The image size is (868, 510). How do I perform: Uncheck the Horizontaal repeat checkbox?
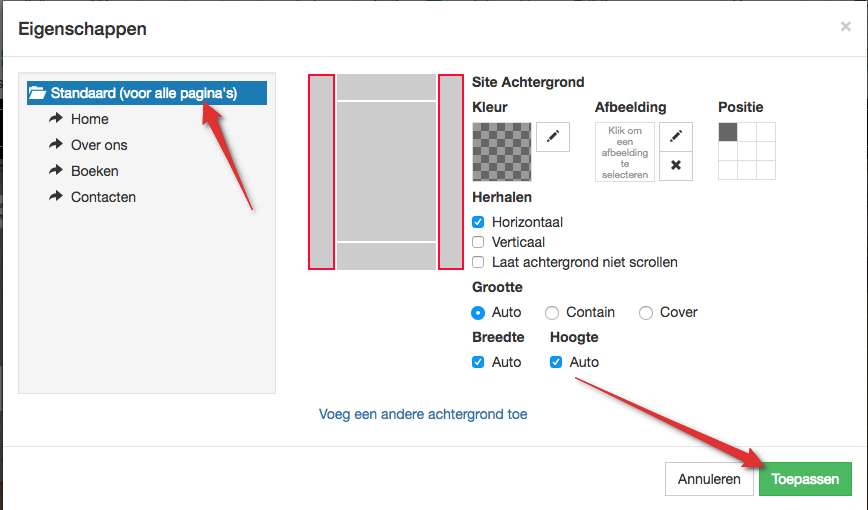[x=478, y=222]
